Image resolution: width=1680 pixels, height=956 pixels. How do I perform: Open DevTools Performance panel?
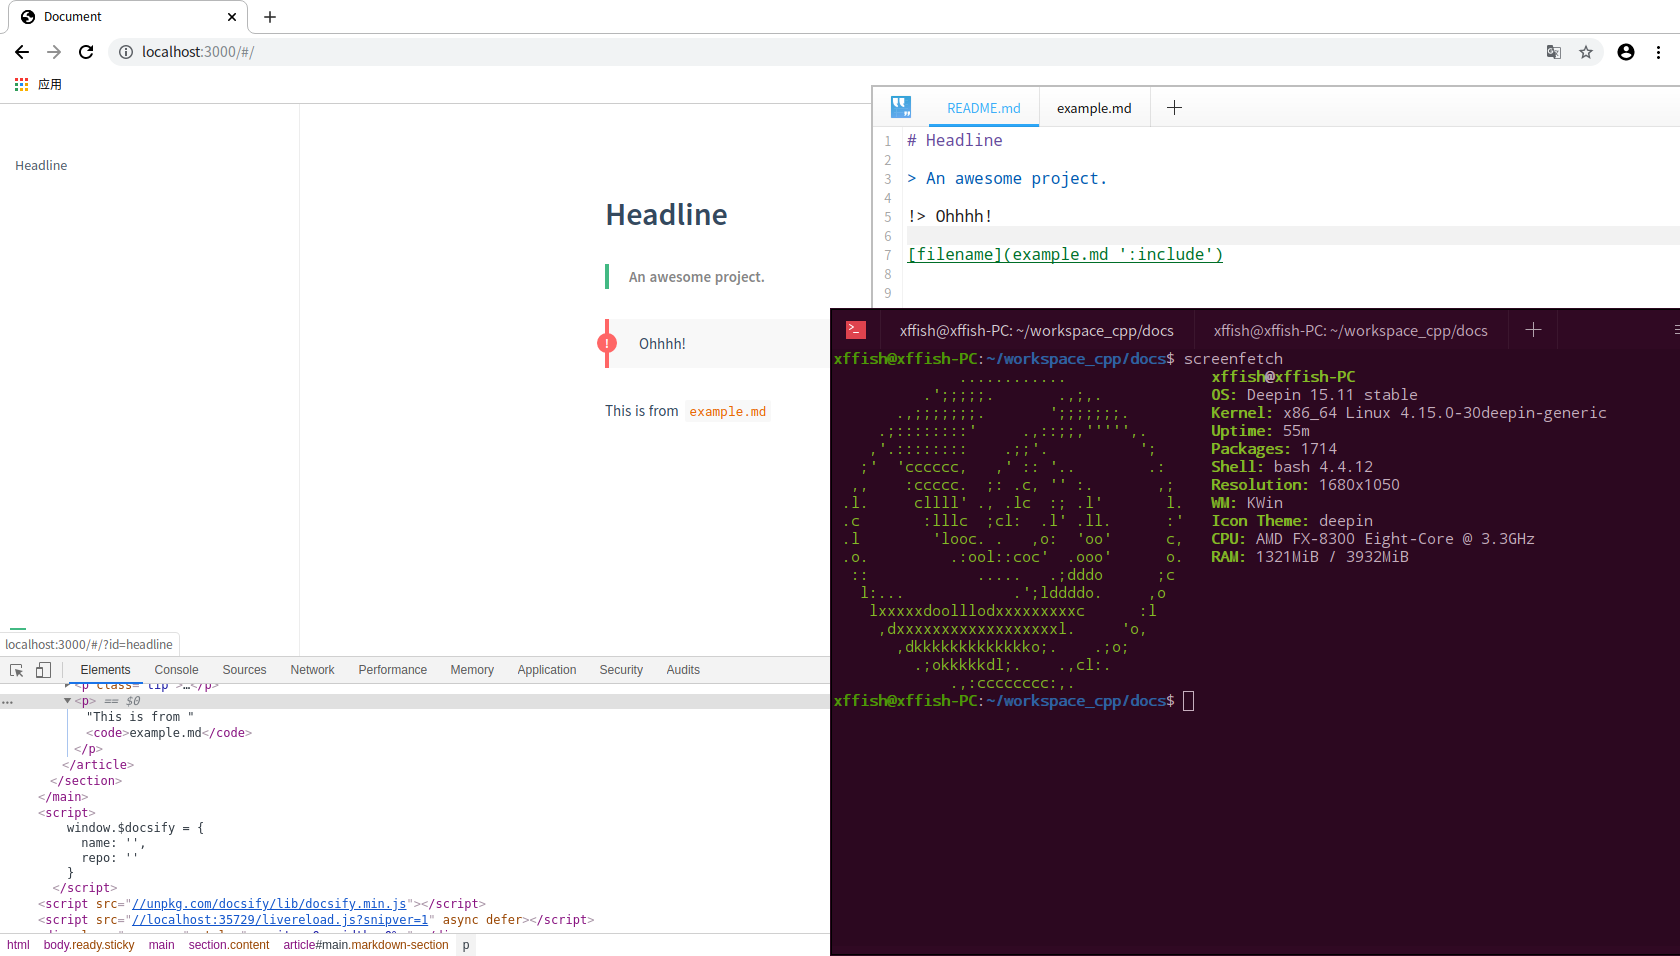pyautogui.click(x=392, y=670)
